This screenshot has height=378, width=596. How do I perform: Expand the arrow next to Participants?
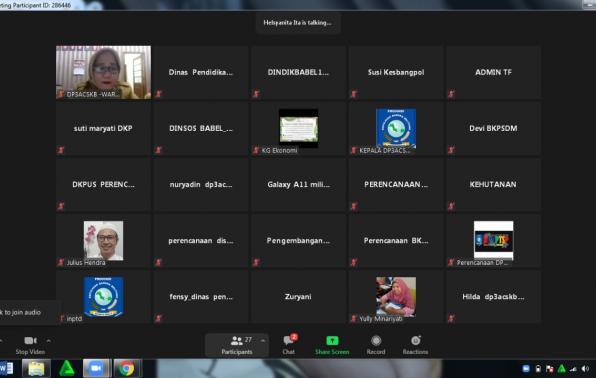[263, 340]
